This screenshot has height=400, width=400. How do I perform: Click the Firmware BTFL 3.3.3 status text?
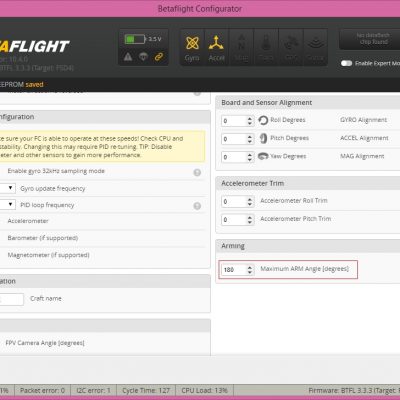click(x=354, y=390)
